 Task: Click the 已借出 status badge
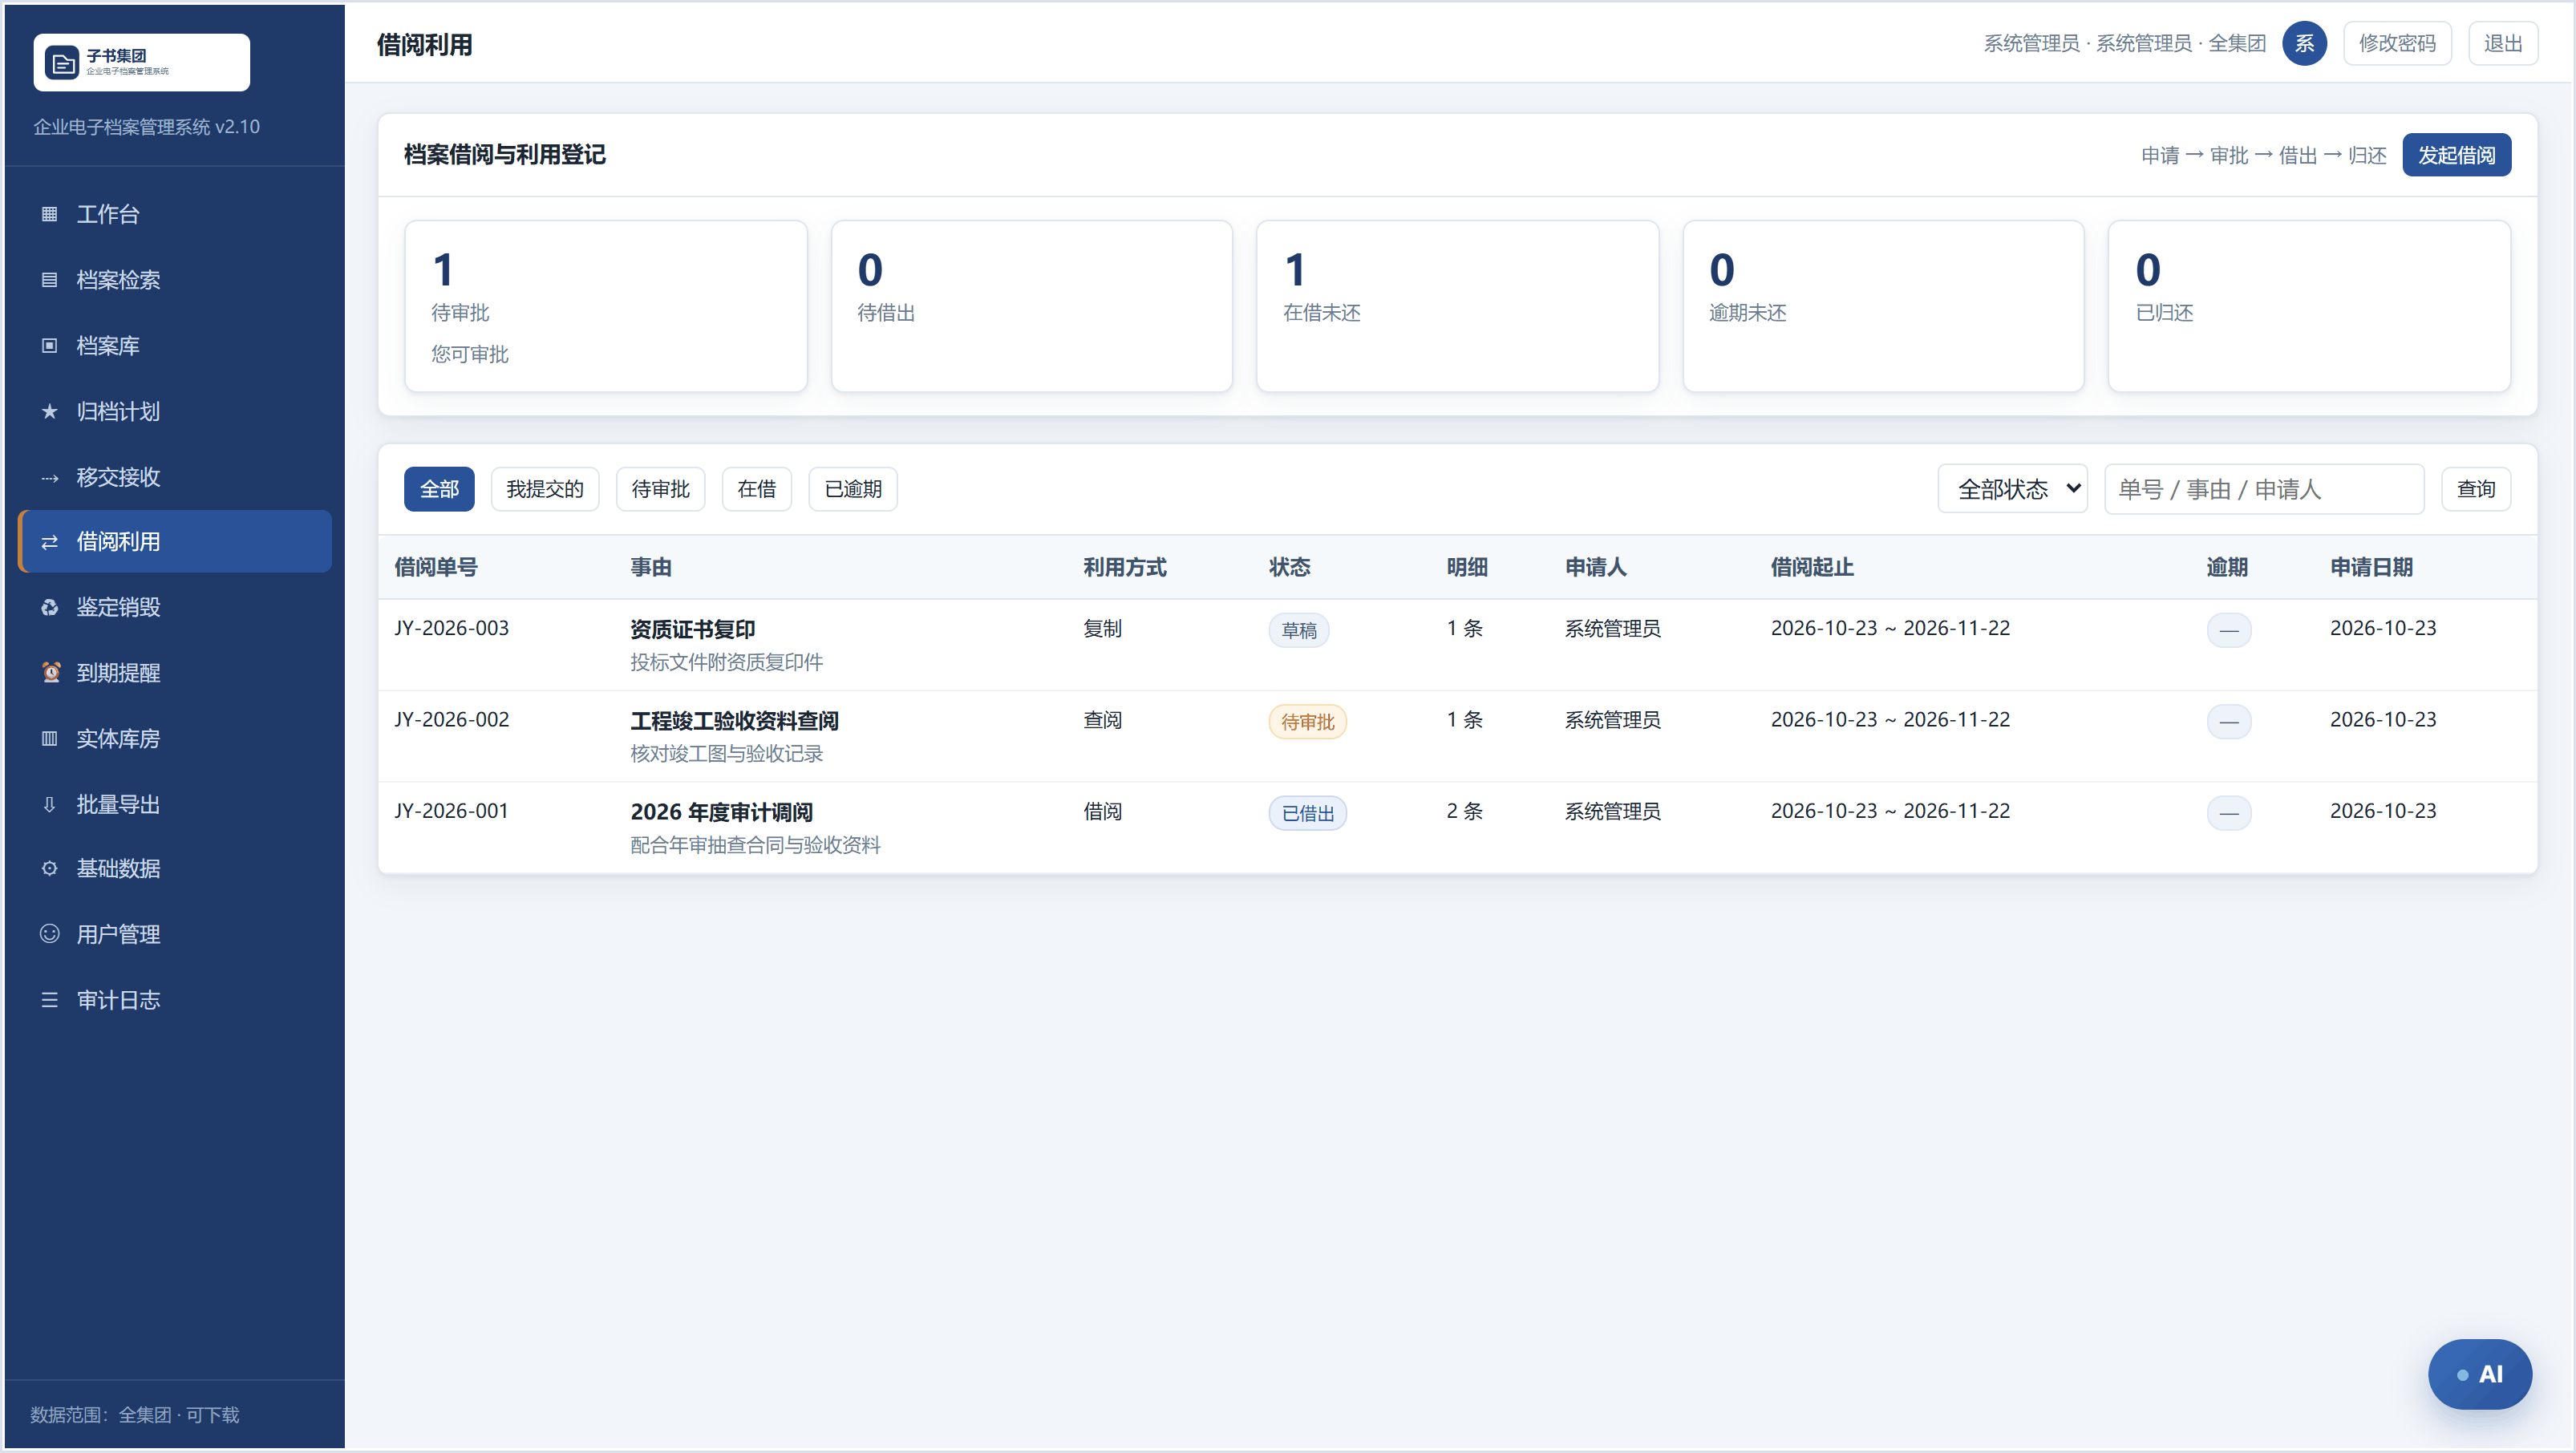1307,813
